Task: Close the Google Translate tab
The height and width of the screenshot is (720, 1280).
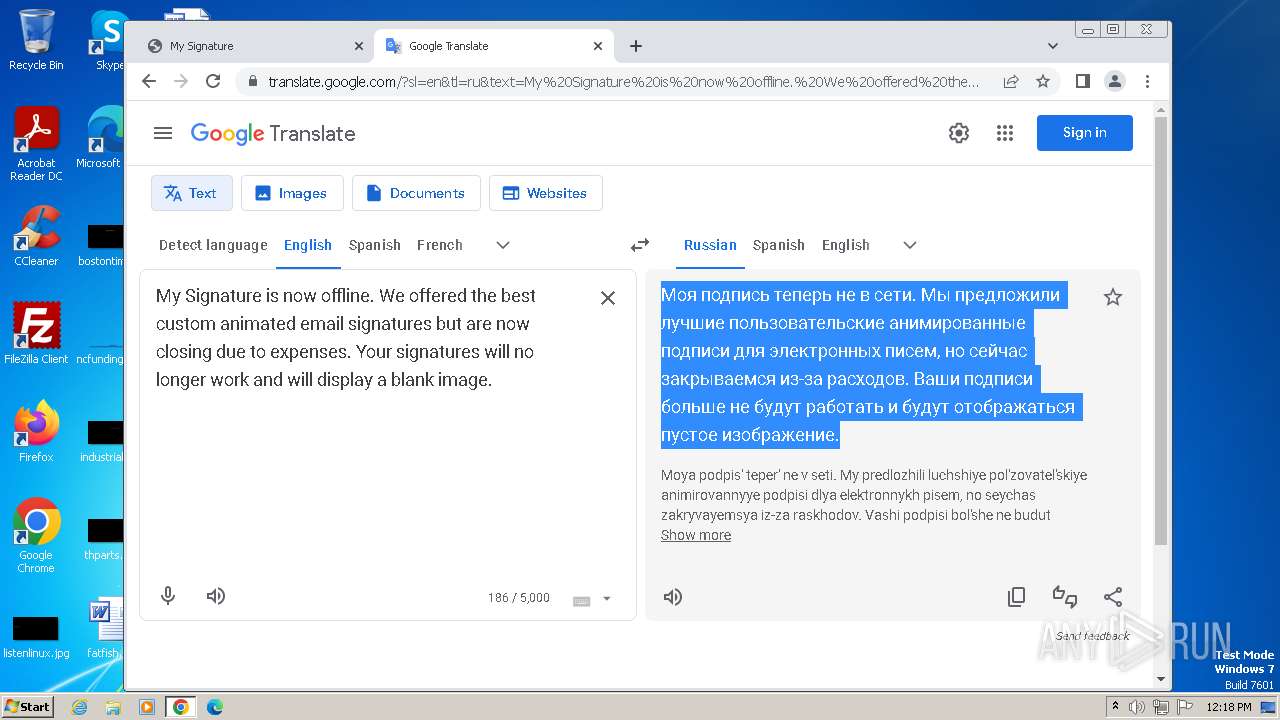Action: (x=598, y=46)
